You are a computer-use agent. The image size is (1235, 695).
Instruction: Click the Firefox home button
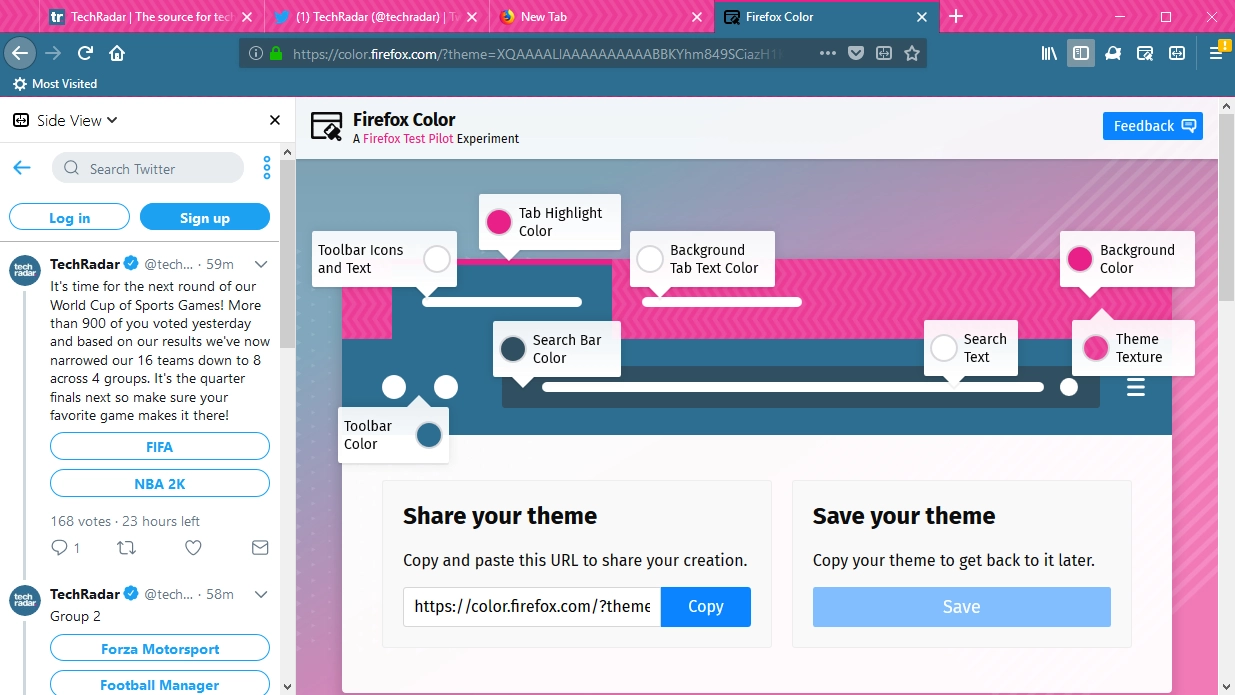pyautogui.click(x=117, y=53)
